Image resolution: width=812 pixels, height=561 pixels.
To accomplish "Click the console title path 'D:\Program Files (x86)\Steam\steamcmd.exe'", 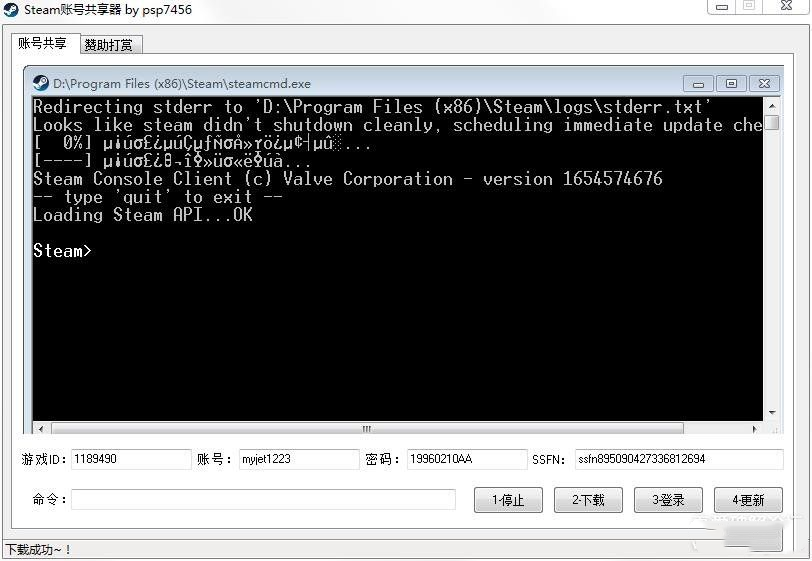I will click(x=182, y=84).
